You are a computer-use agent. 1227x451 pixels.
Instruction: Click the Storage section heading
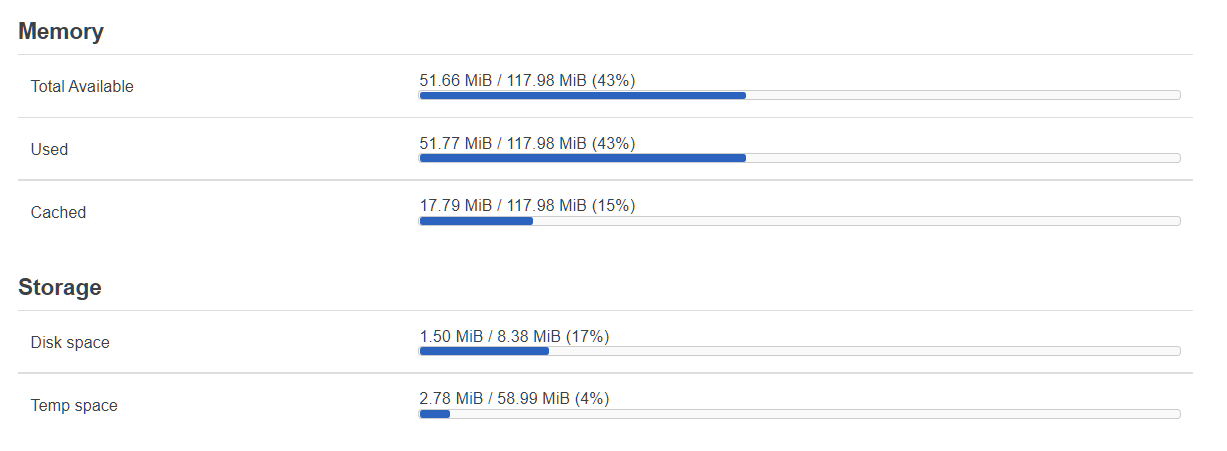pyautogui.click(x=60, y=287)
